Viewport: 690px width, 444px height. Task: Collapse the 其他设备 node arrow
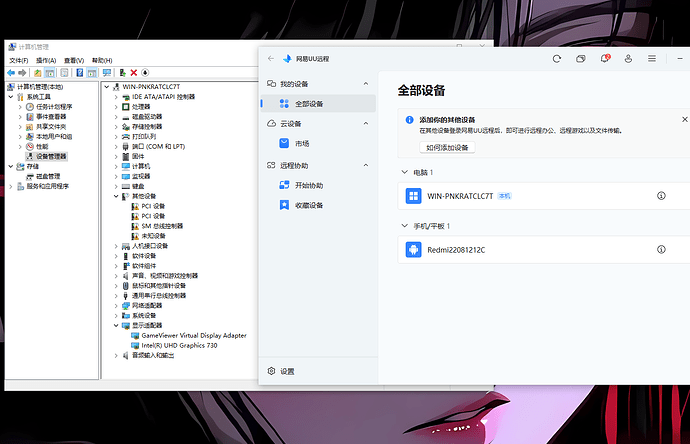[x=116, y=196]
